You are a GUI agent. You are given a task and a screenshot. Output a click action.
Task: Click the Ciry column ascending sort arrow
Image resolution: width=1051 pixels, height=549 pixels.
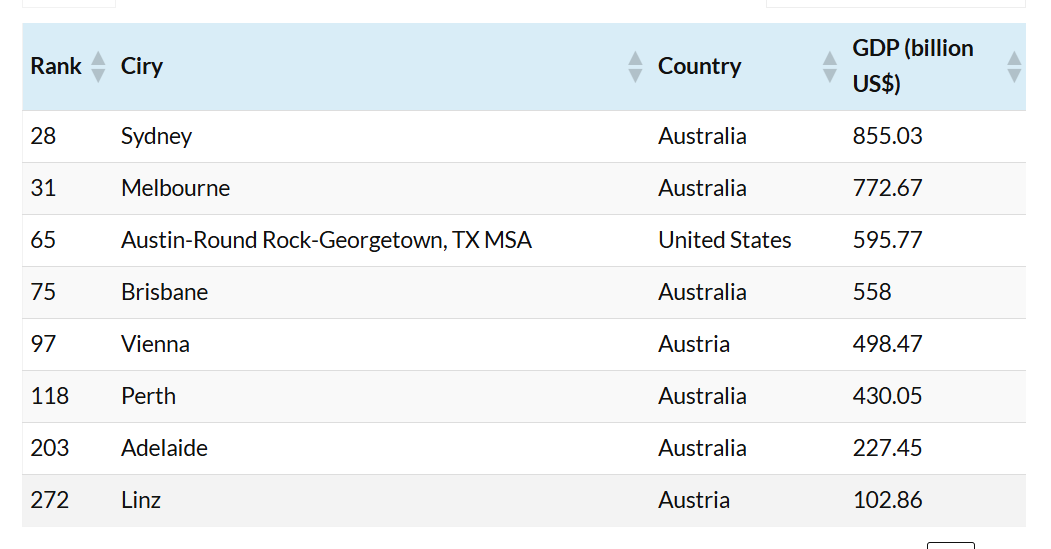635,58
